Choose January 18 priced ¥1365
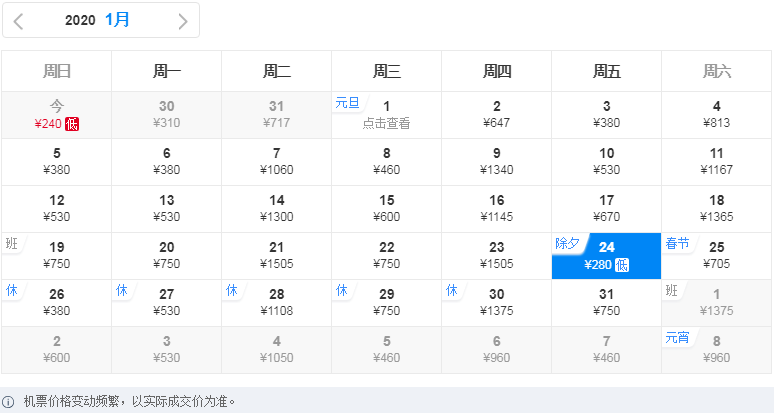This screenshot has height=413, width=774. pyautogui.click(x=717, y=209)
